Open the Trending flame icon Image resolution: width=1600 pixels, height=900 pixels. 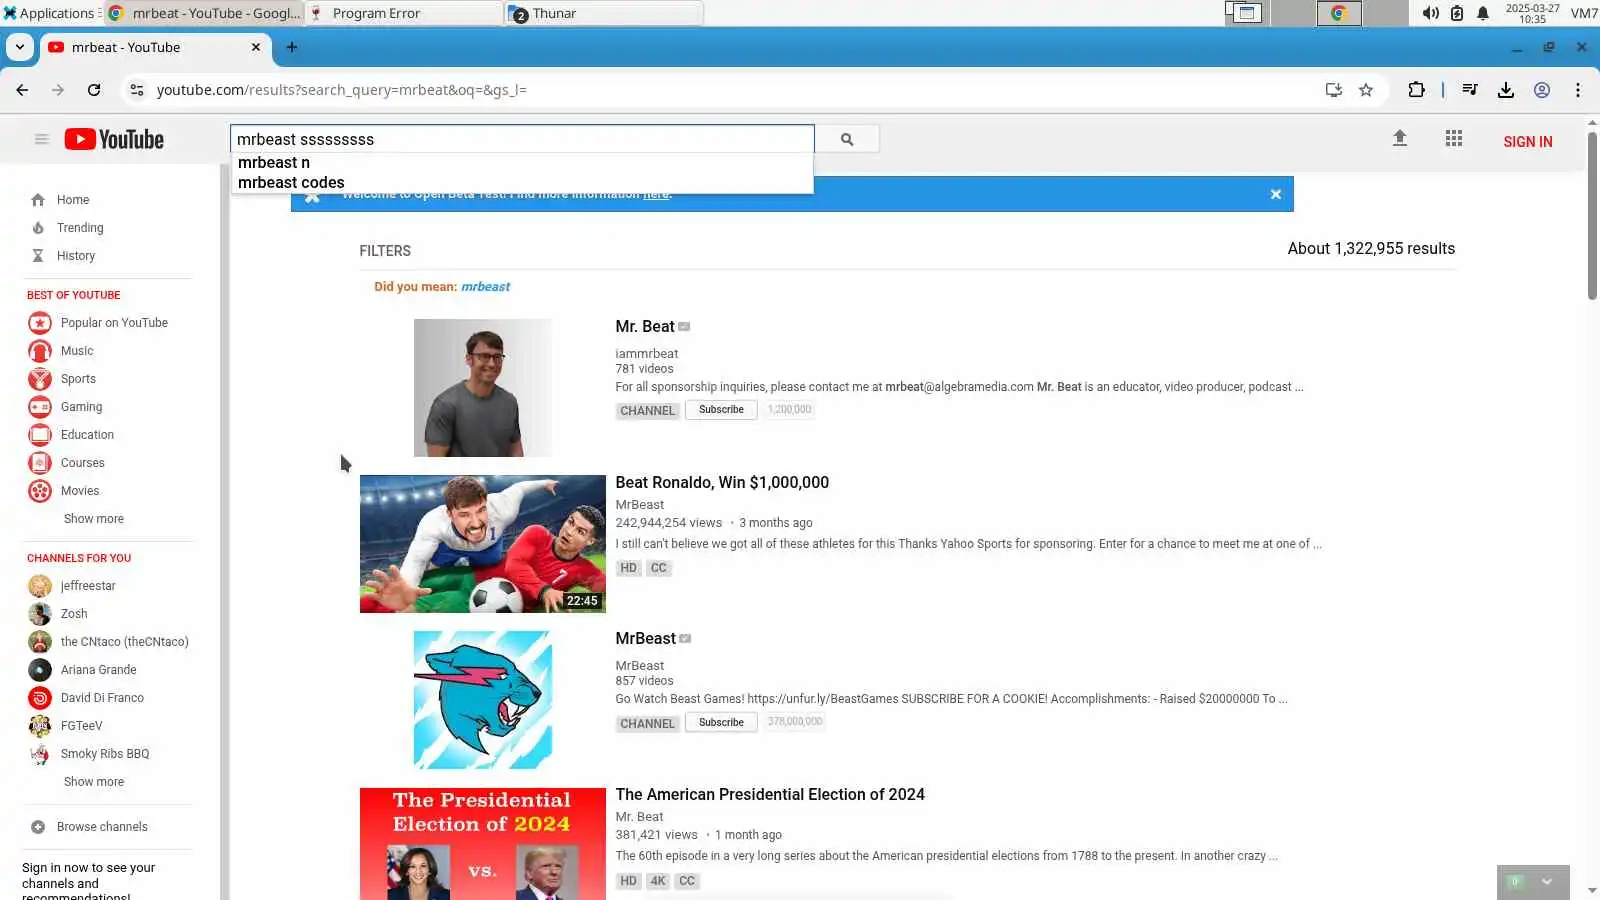[38, 228]
